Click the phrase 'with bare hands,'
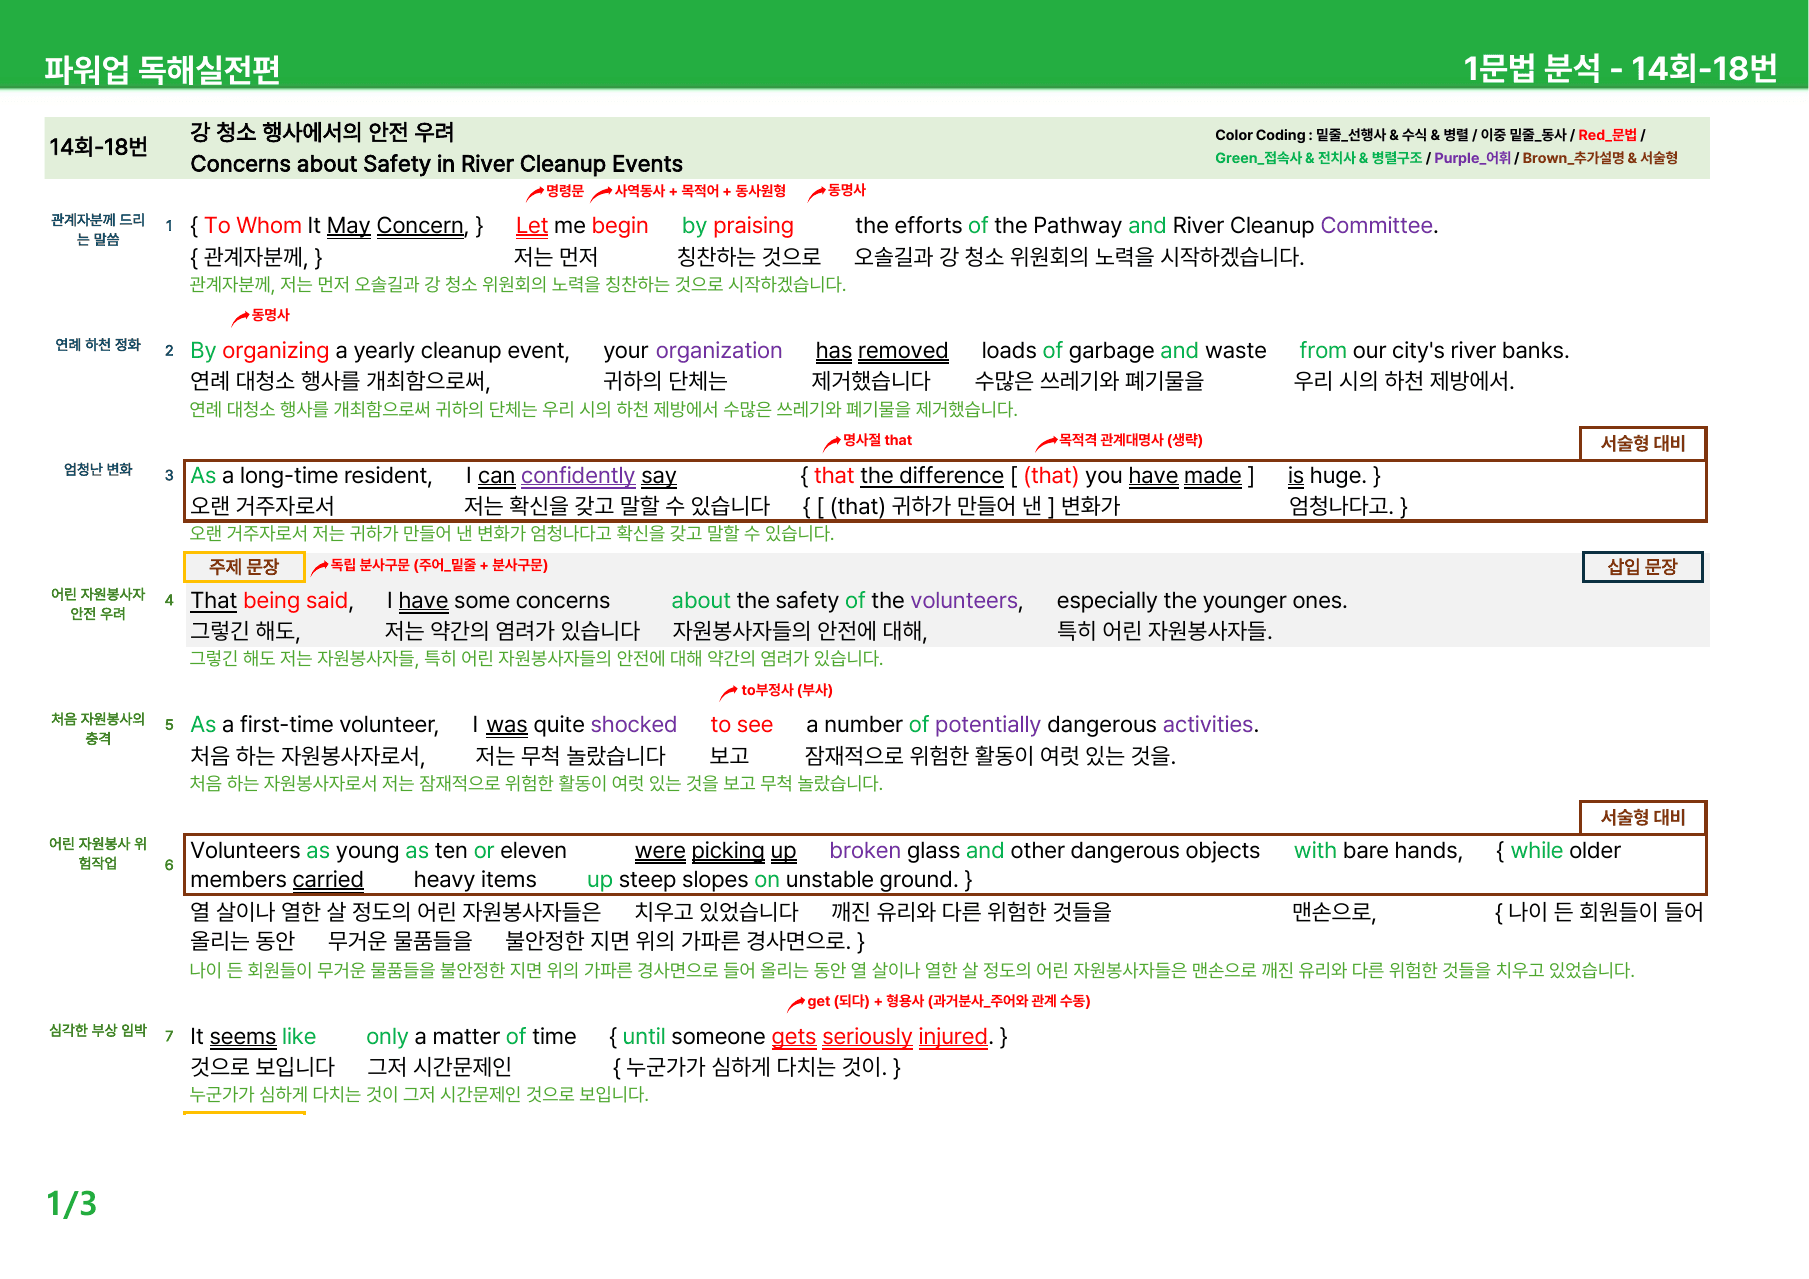The image size is (1809, 1279). coord(1378,851)
